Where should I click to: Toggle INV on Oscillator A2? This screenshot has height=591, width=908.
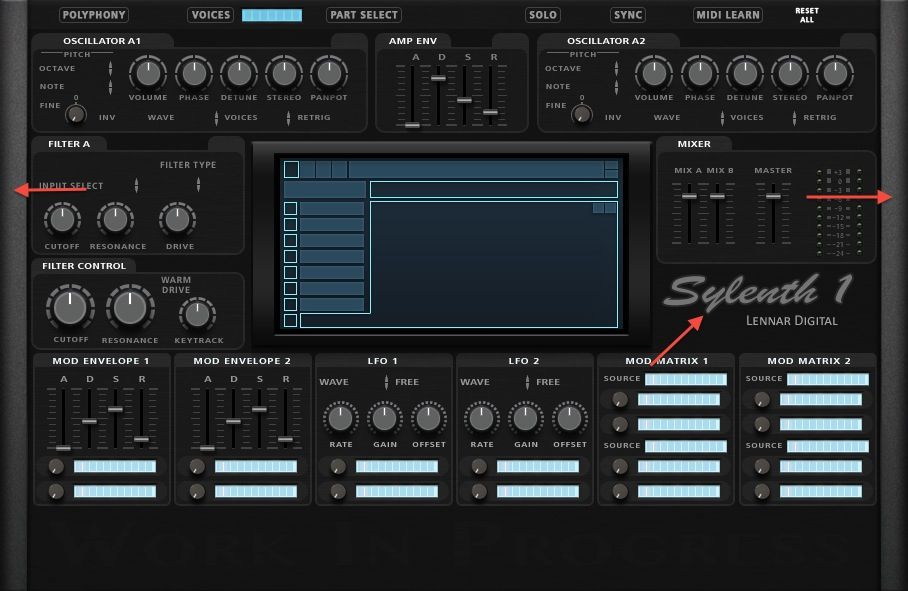click(x=613, y=118)
